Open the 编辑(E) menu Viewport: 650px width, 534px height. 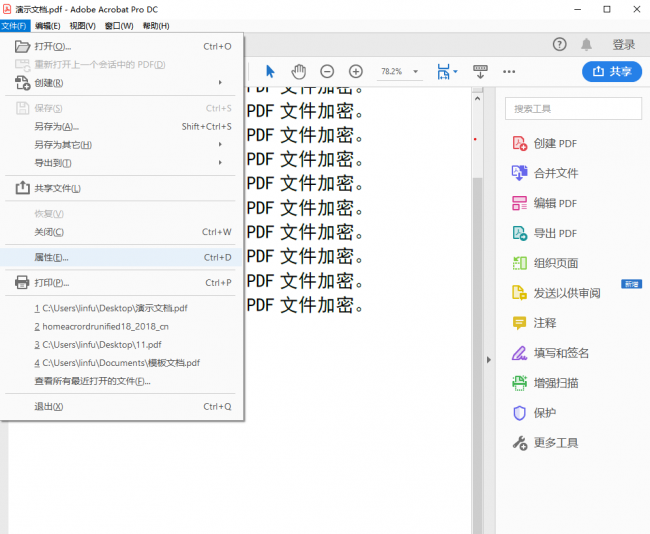tap(48, 26)
